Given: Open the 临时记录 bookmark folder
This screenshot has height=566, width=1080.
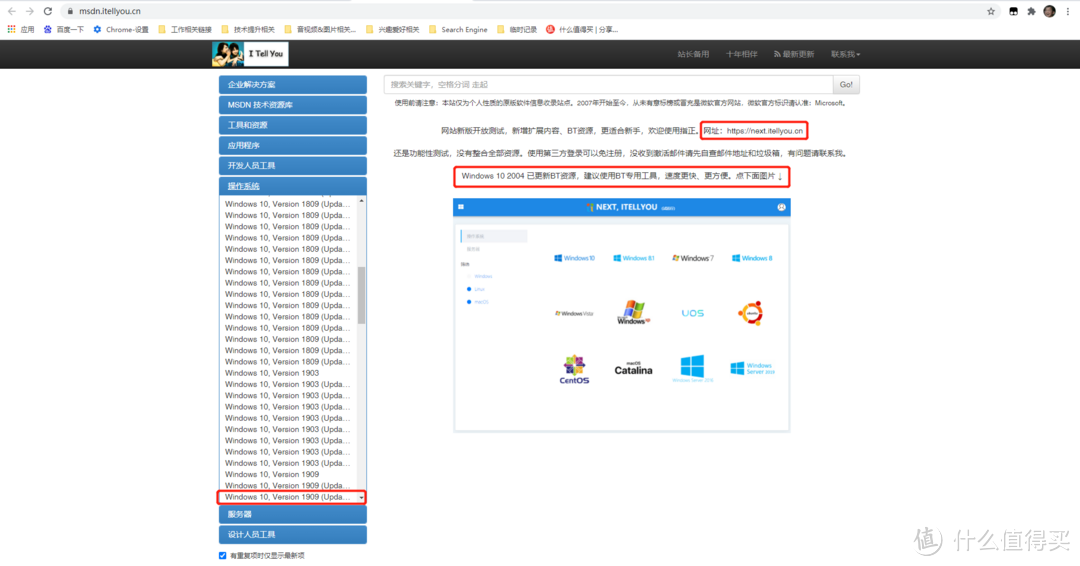Looking at the screenshot, I should click(x=517, y=30).
